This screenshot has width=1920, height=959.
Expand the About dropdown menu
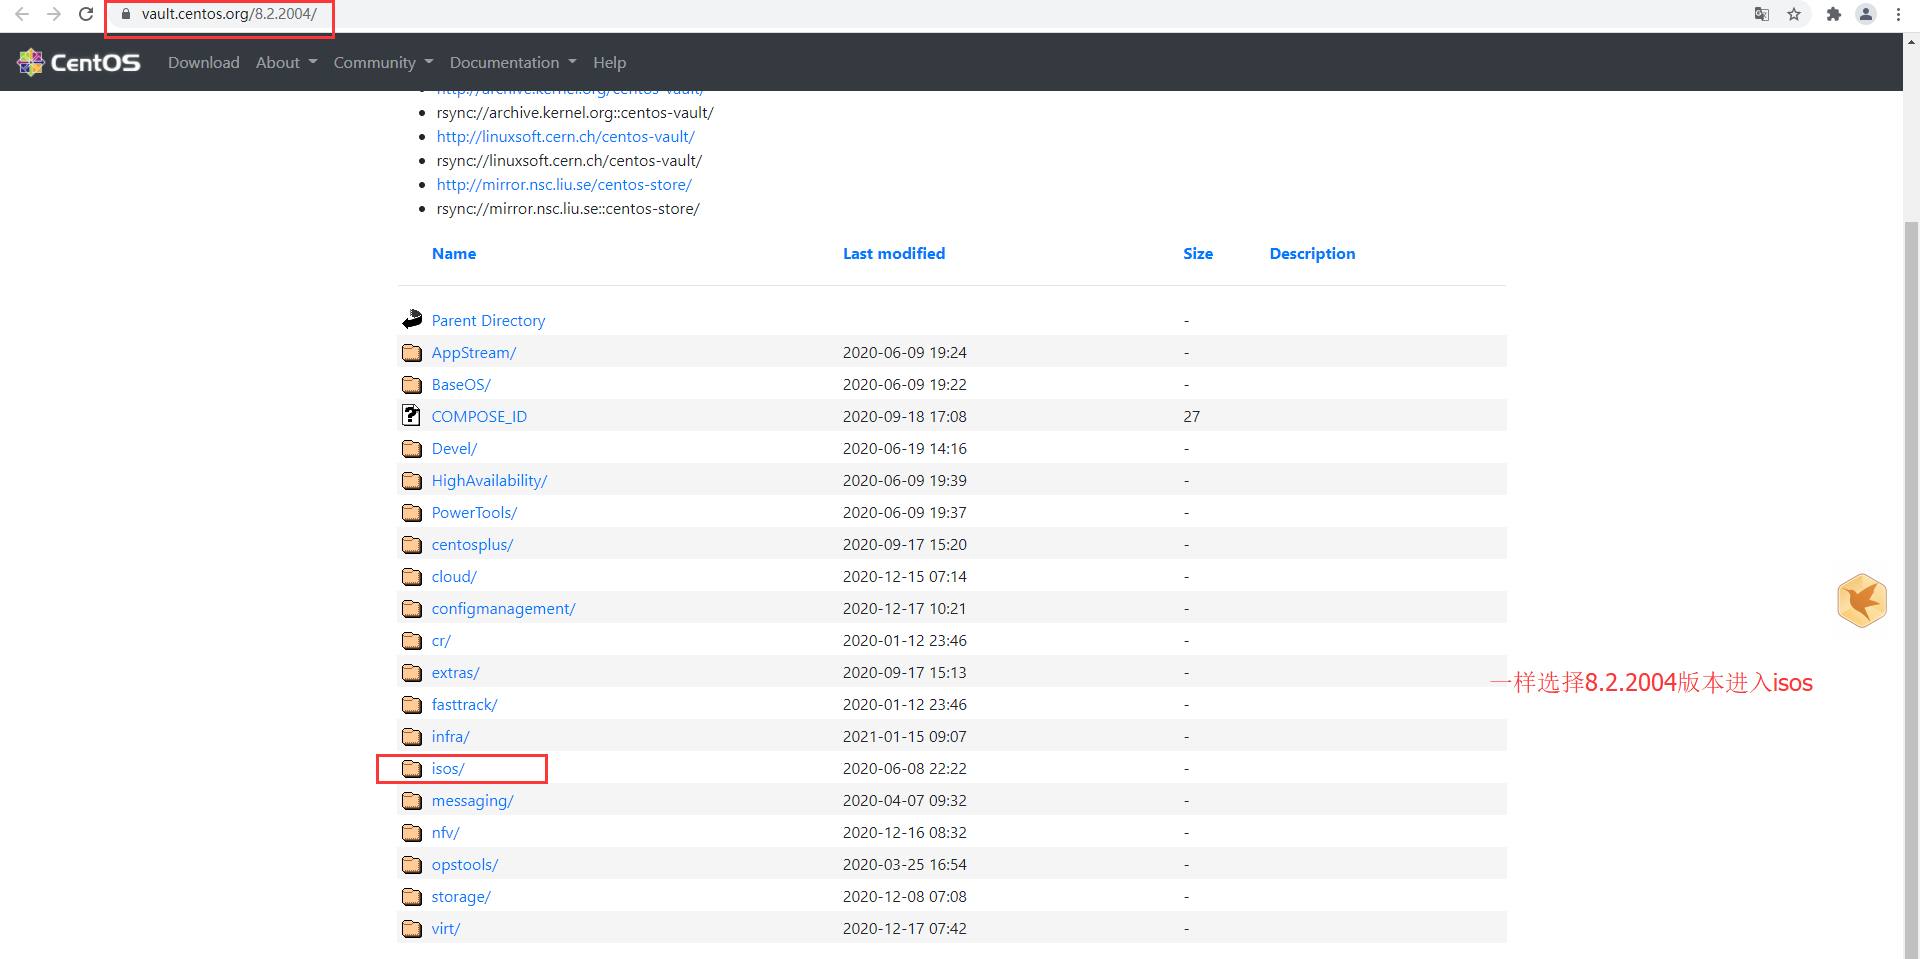coord(286,62)
